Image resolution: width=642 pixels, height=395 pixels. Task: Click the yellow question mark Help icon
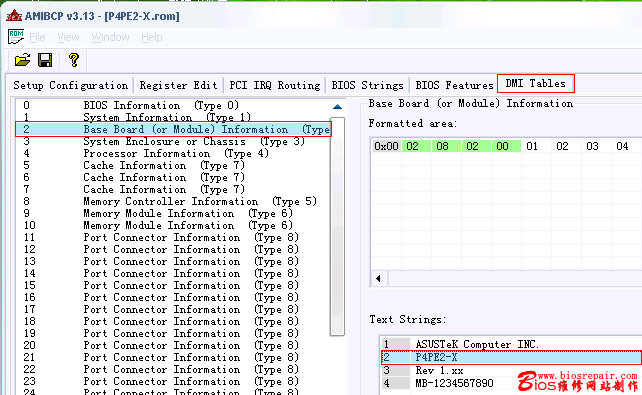coord(74,60)
